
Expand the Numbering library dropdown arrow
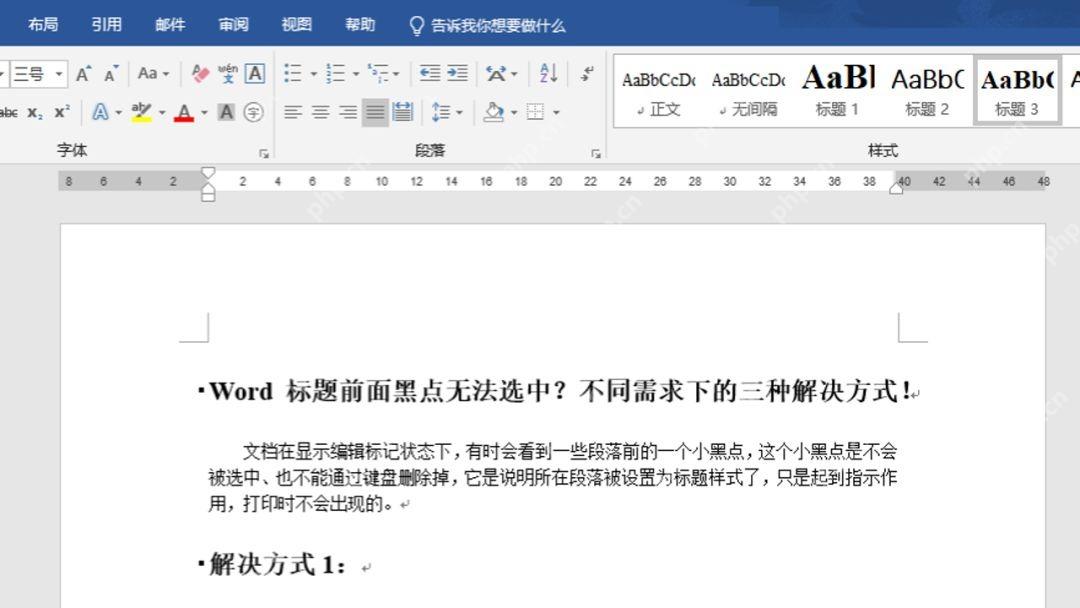(356, 74)
